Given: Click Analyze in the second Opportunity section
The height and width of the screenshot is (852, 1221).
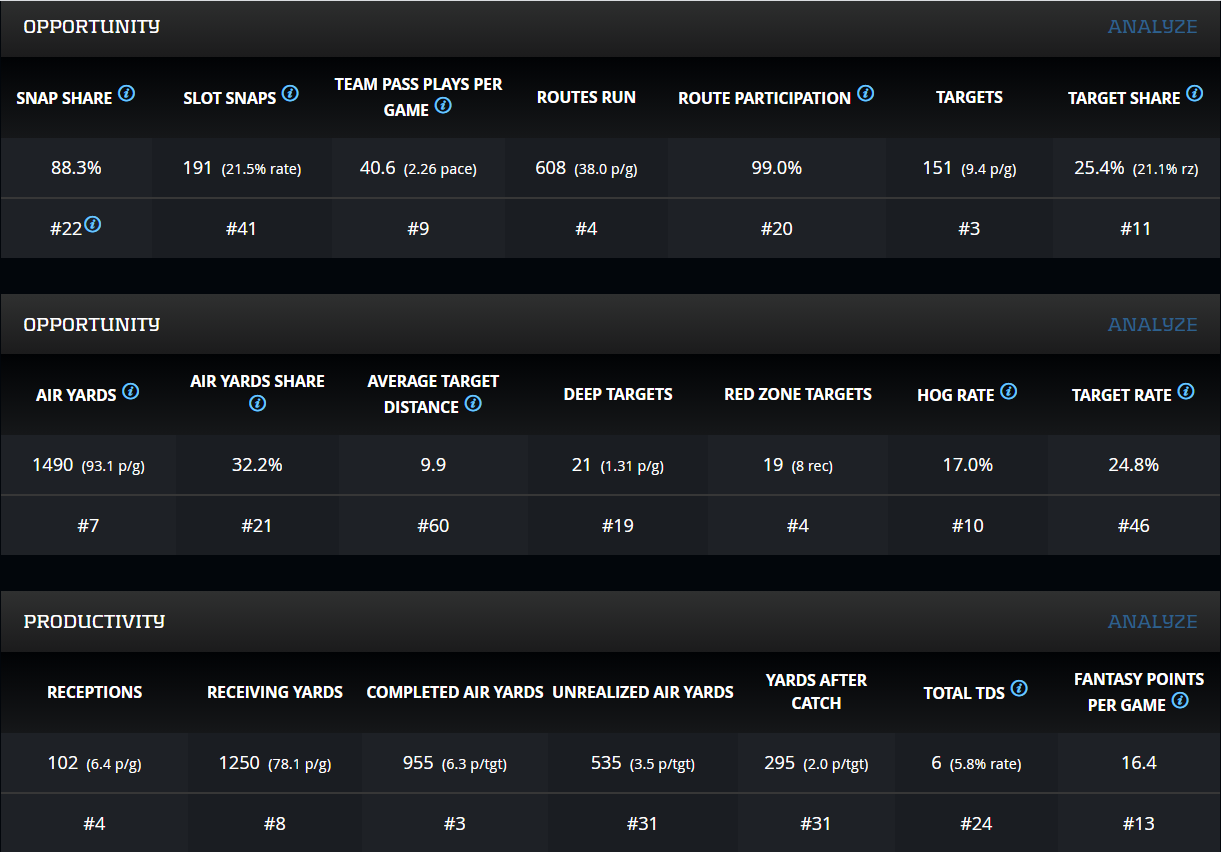Looking at the screenshot, I should pos(1152,325).
